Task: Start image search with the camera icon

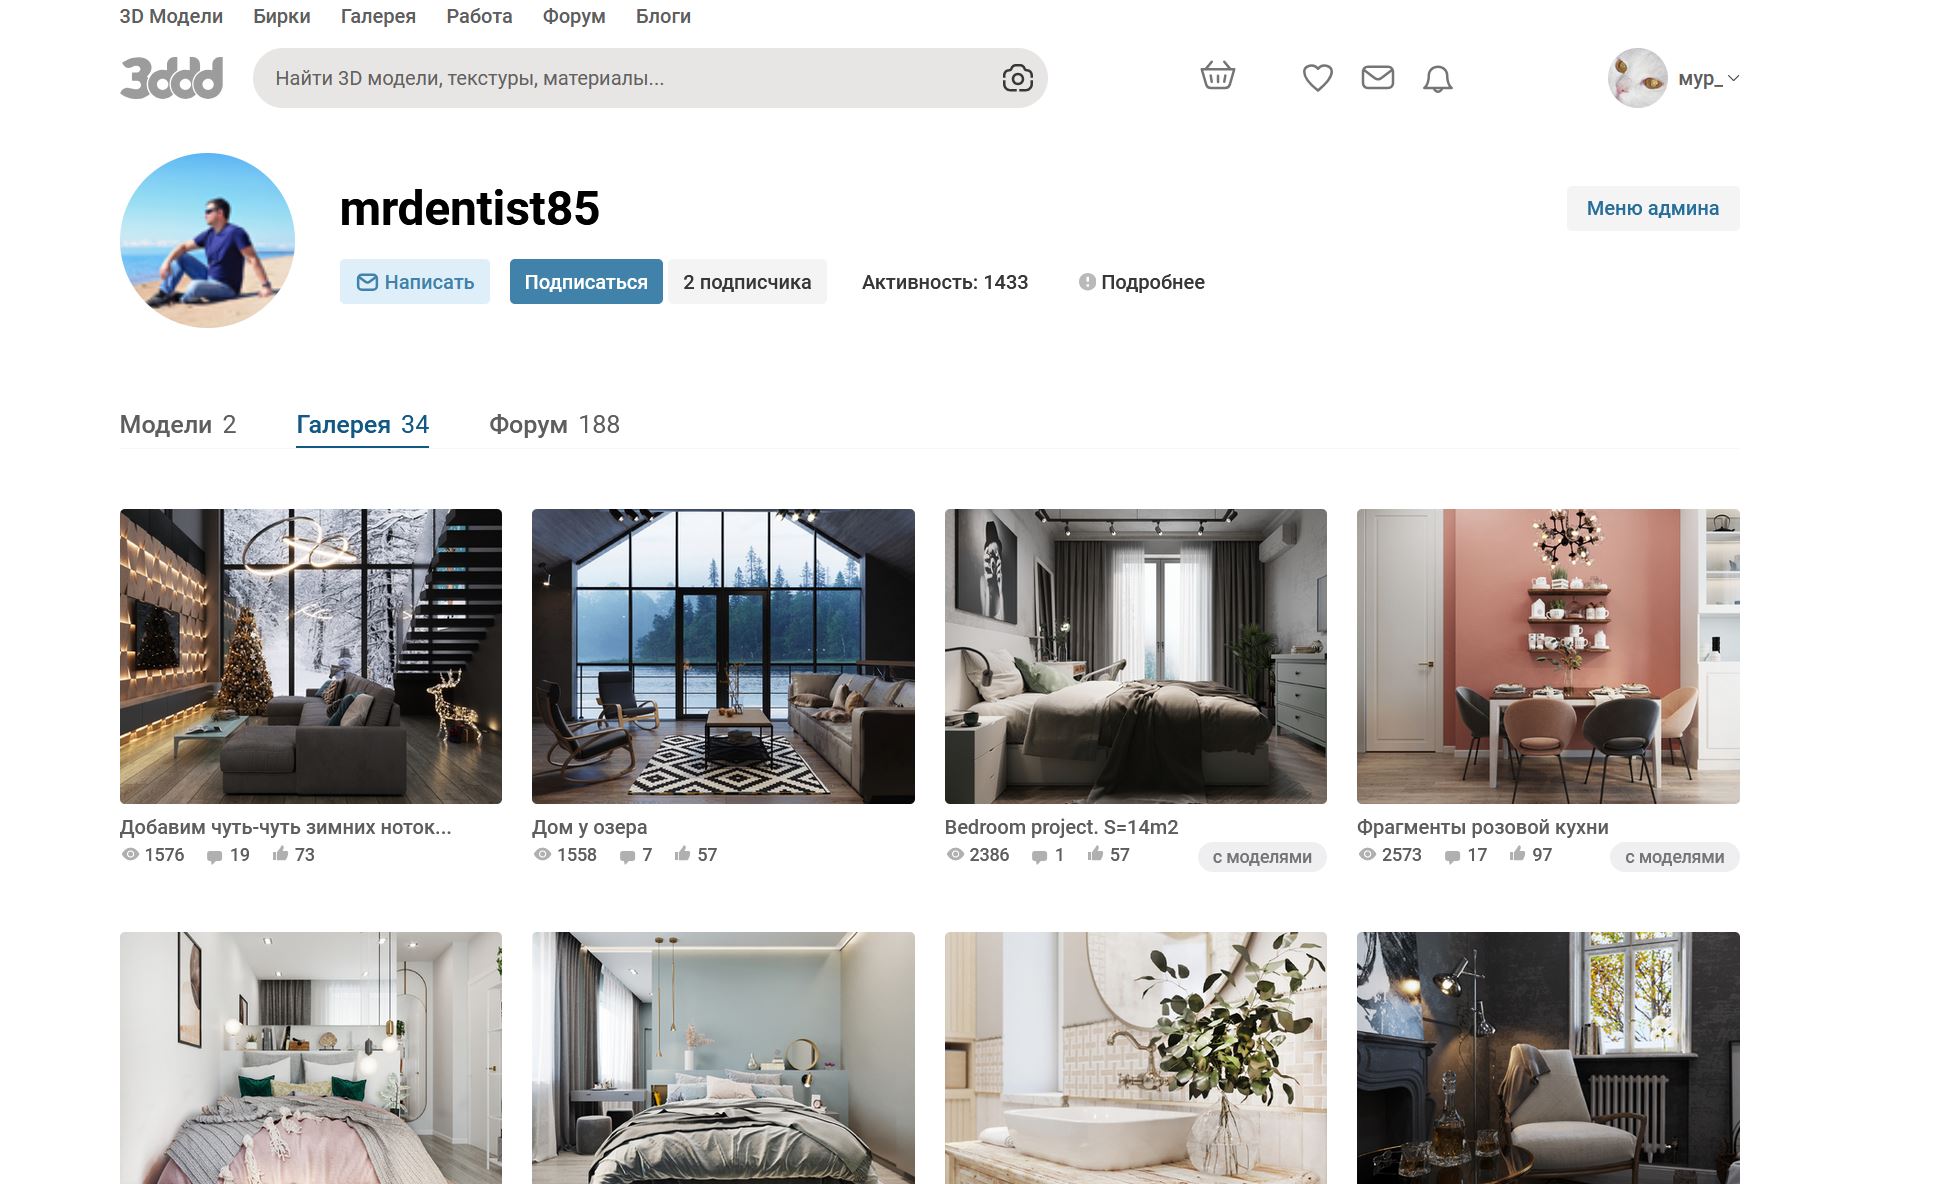Action: [1017, 78]
